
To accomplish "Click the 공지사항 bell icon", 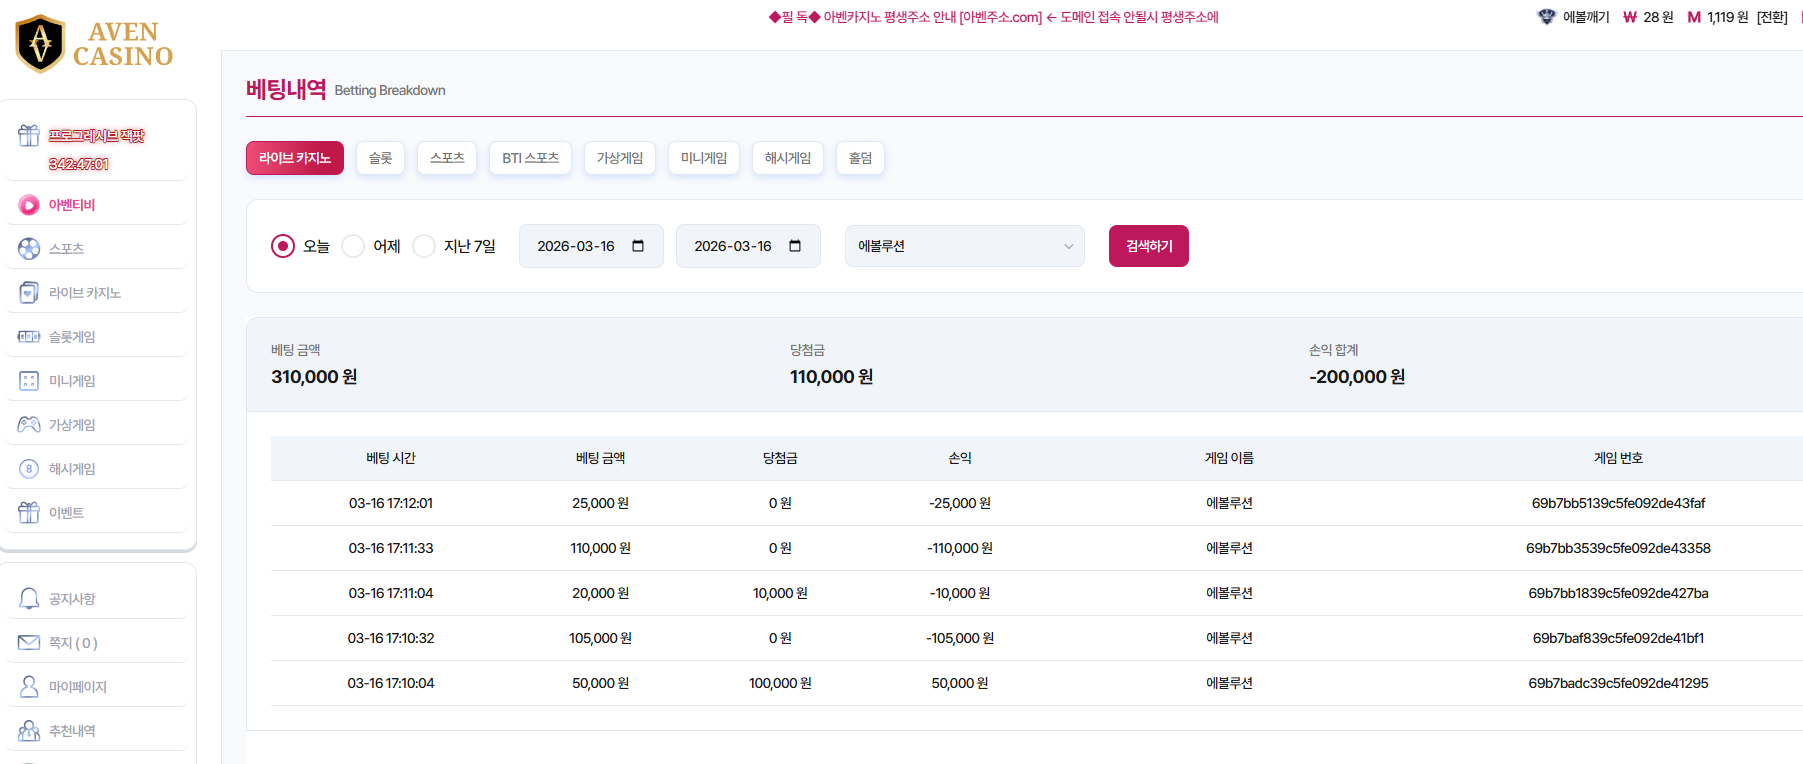I will point(29,599).
